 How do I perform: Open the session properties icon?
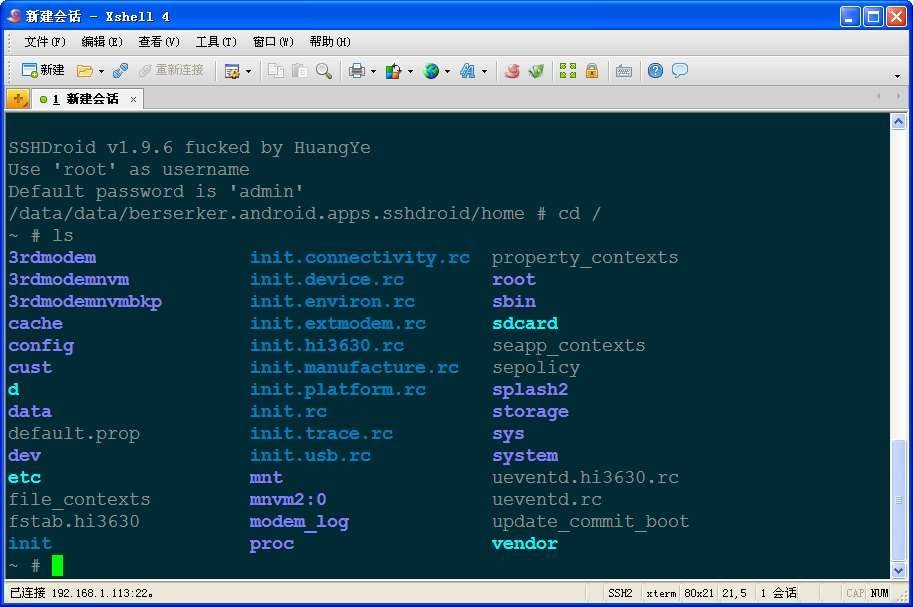pos(232,71)
